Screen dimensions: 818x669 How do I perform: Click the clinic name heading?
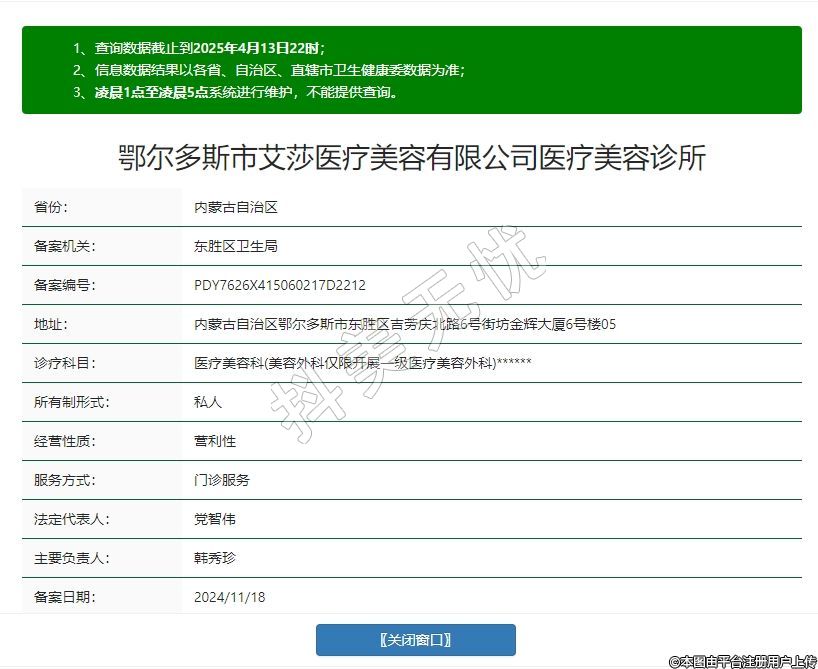click(411, 158)
